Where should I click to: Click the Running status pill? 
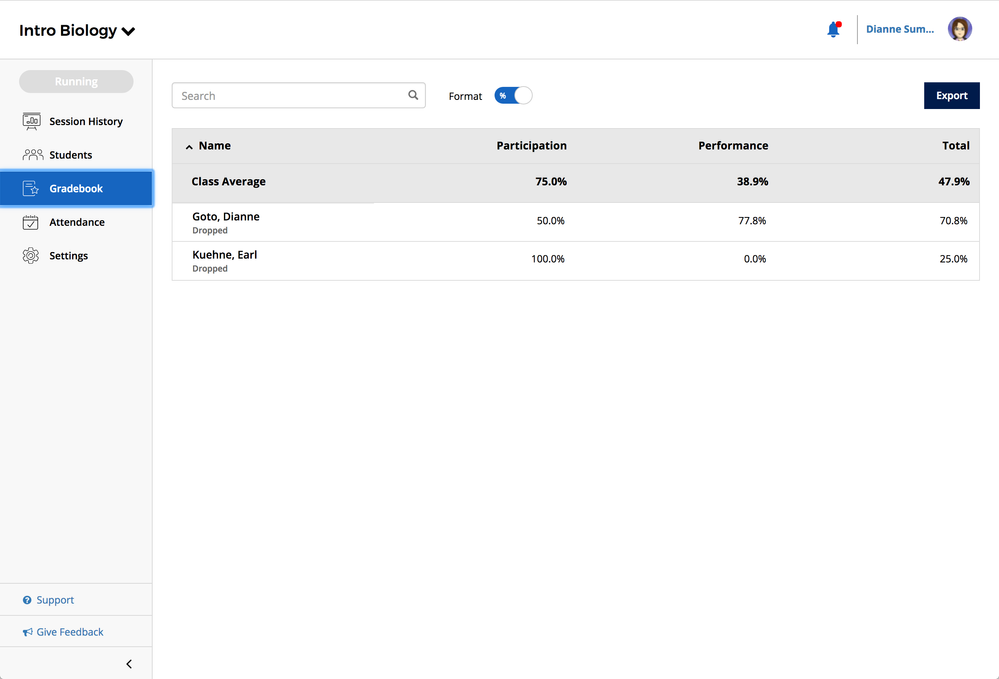(x=76, y=82)
